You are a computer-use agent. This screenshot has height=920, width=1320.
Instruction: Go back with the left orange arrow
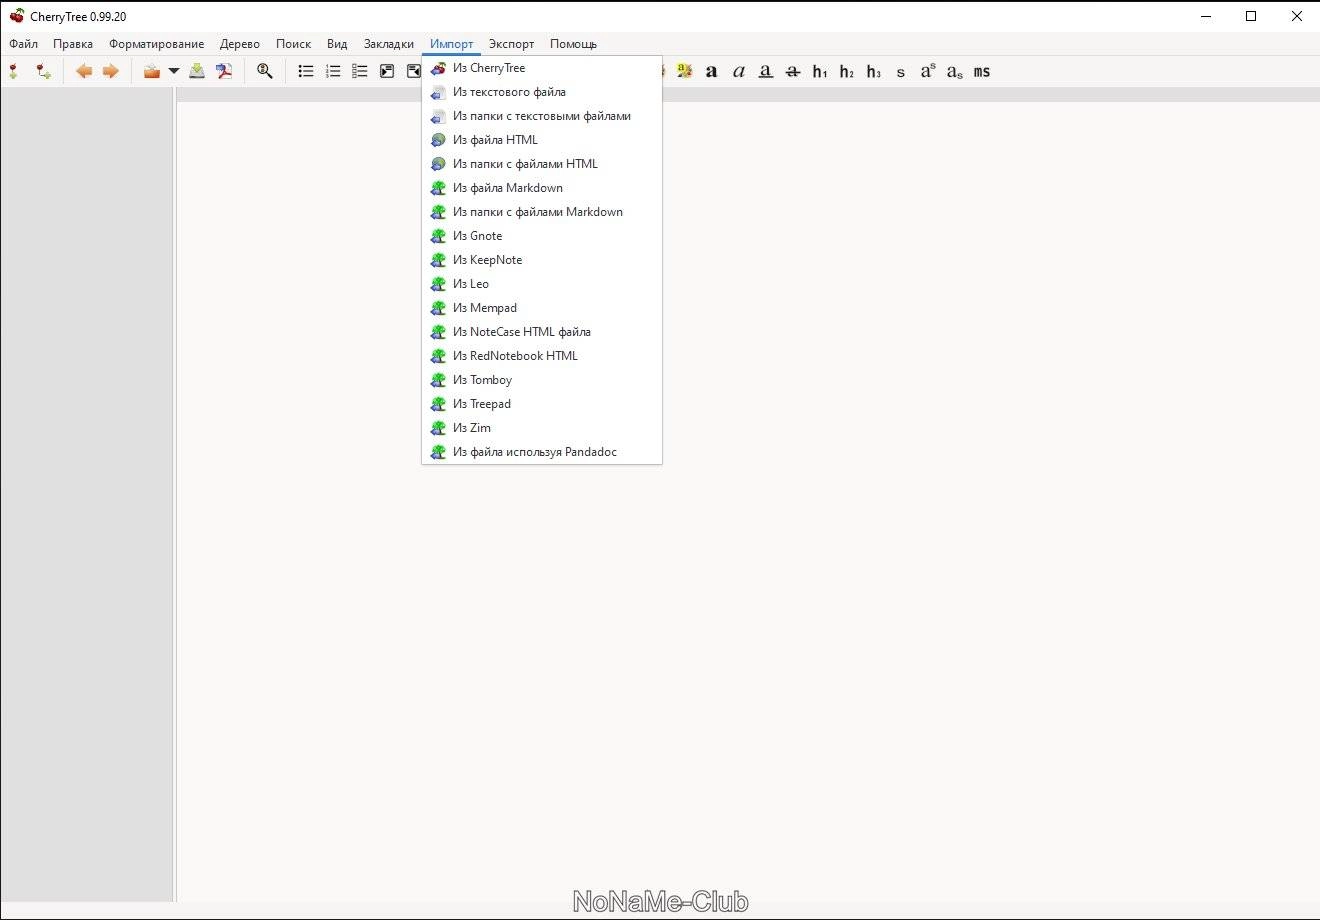[84, 71]
